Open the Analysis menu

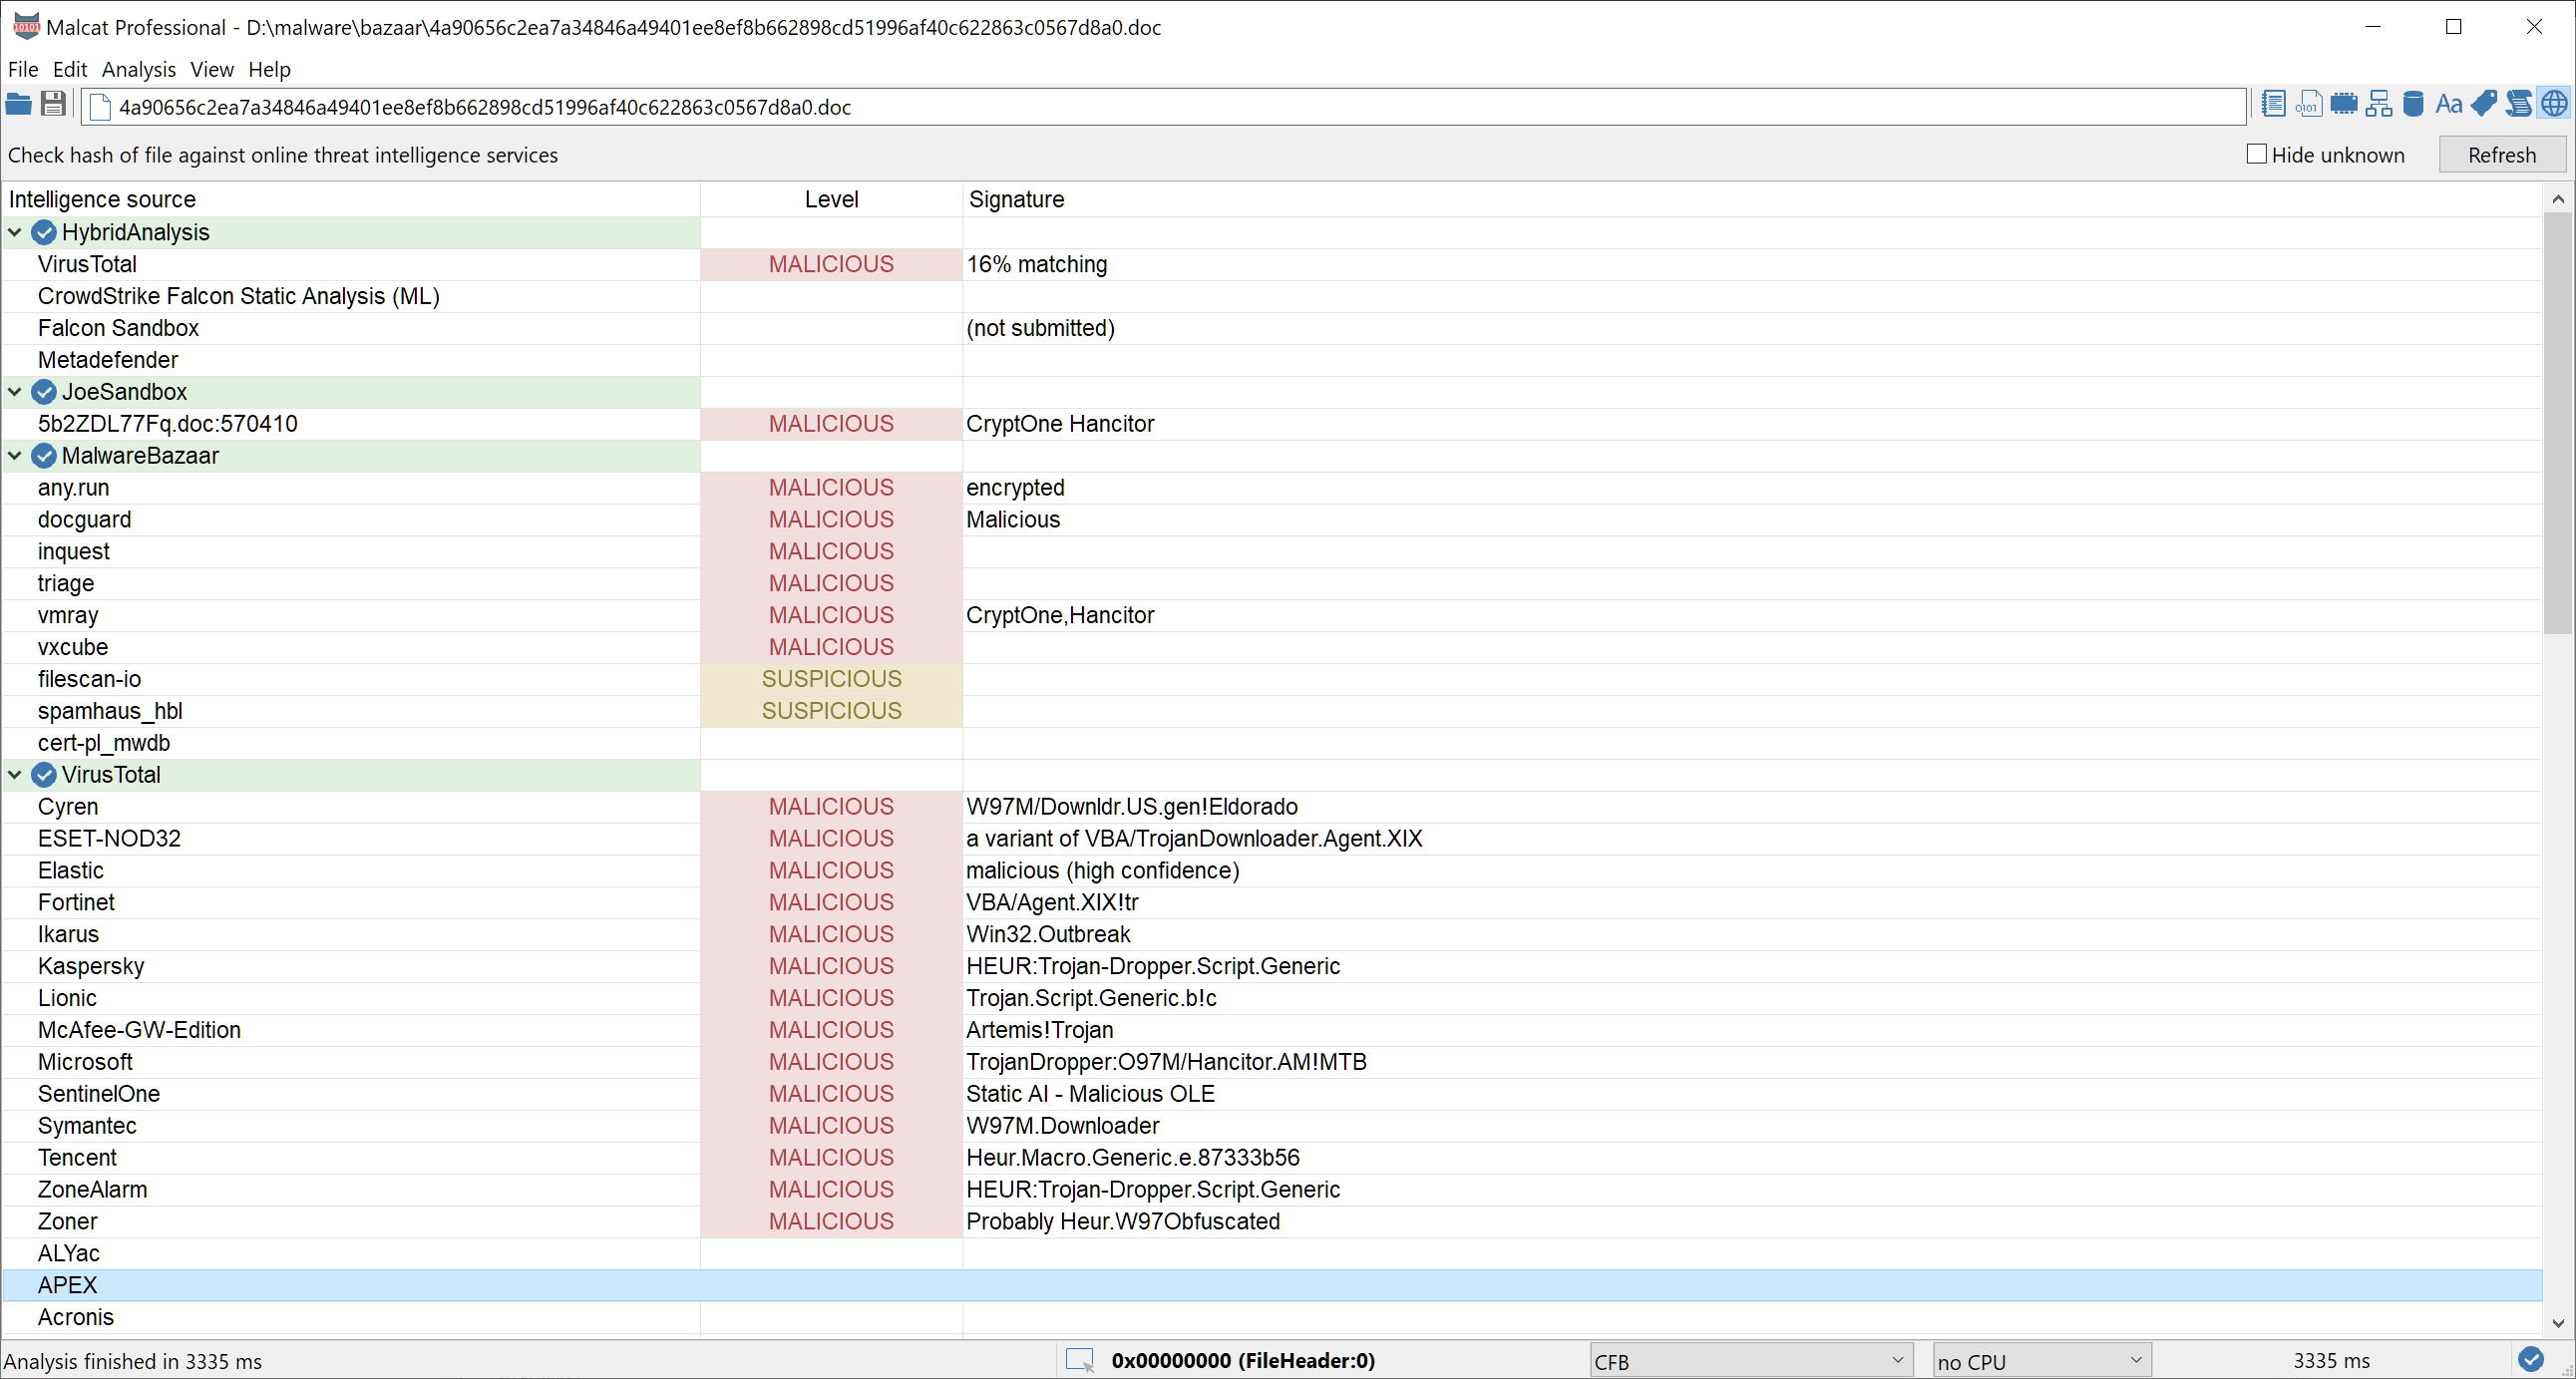139,69
